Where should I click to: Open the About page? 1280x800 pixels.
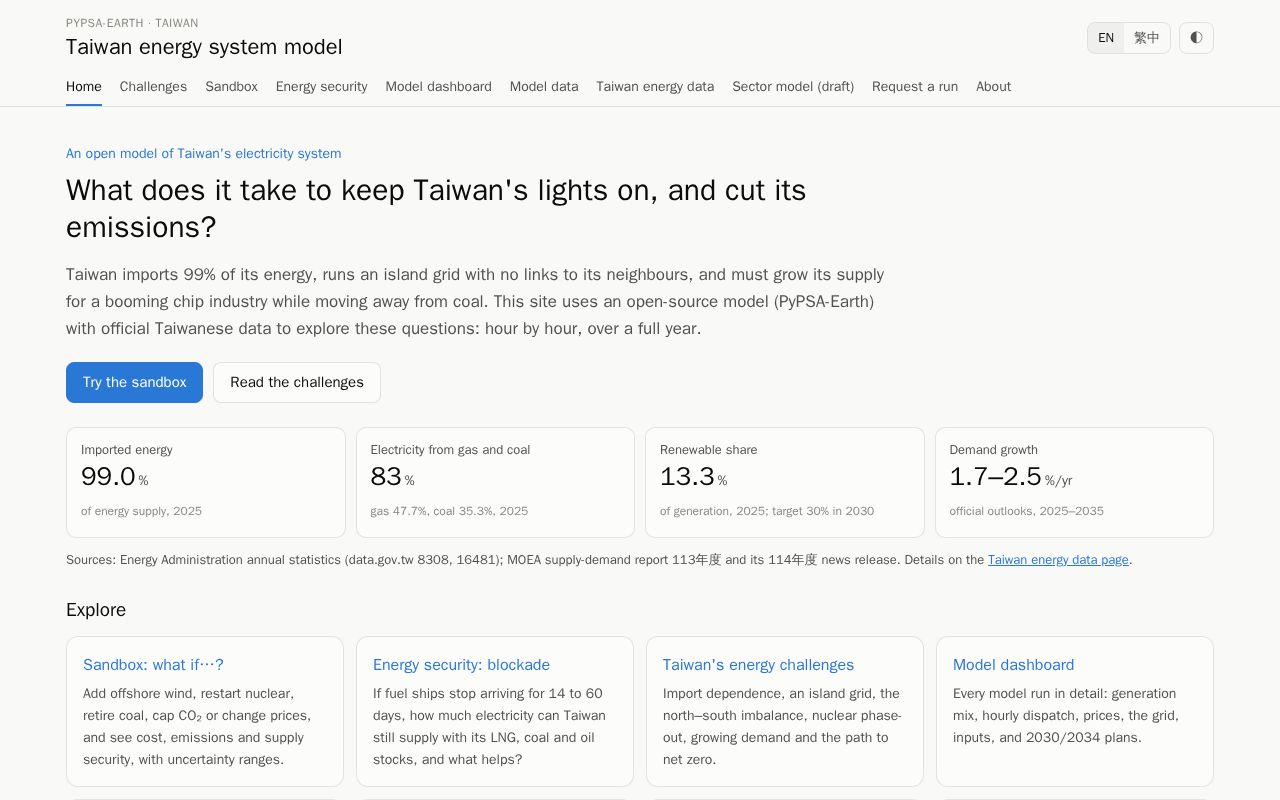(x=993, y=87)
